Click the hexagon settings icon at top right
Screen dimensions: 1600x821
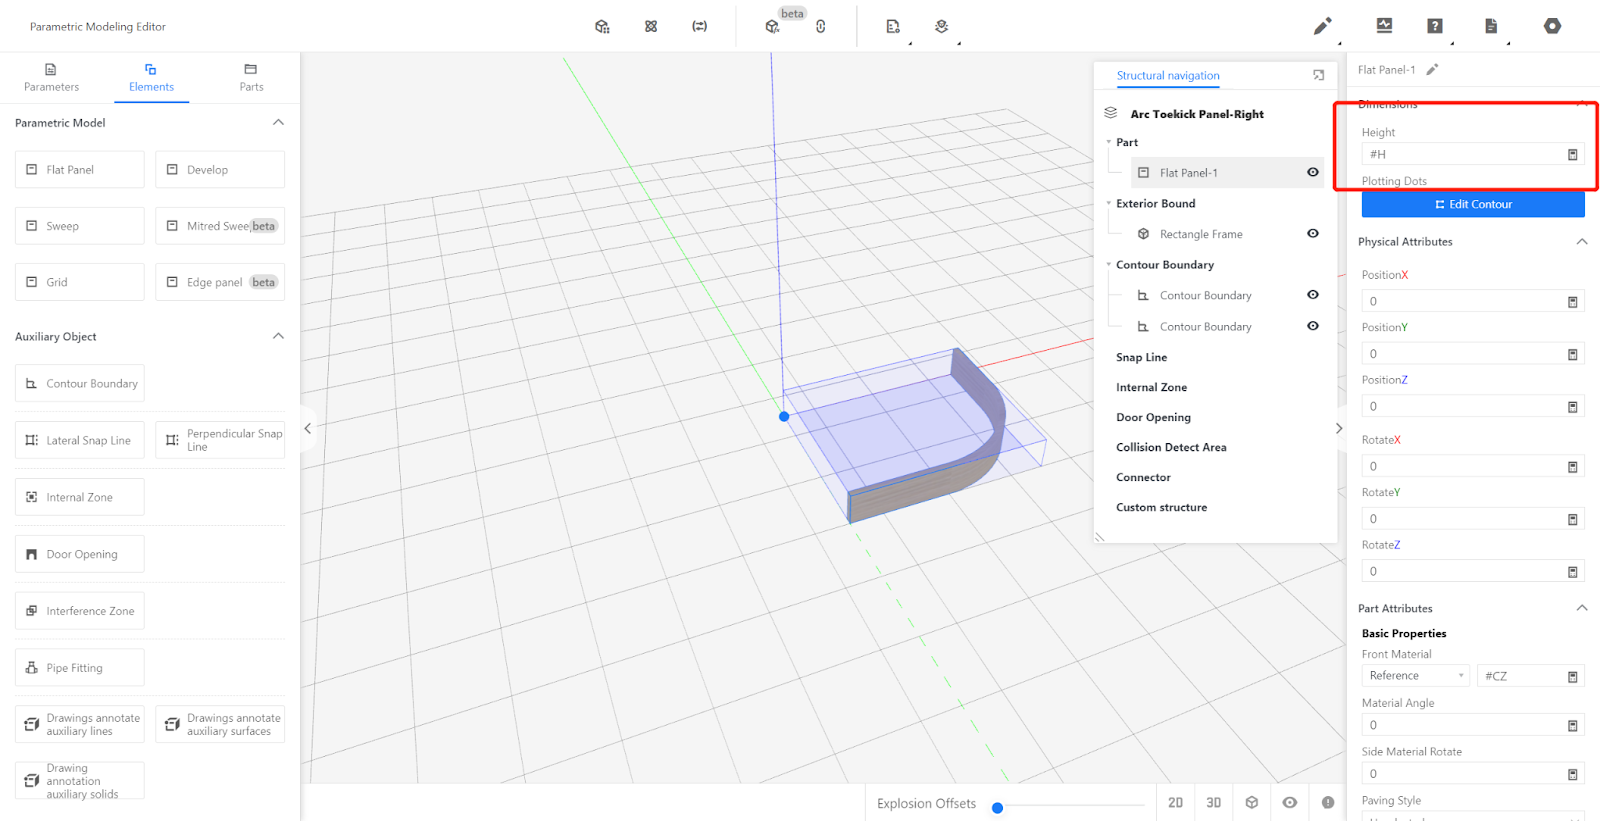coord(1552,26)
